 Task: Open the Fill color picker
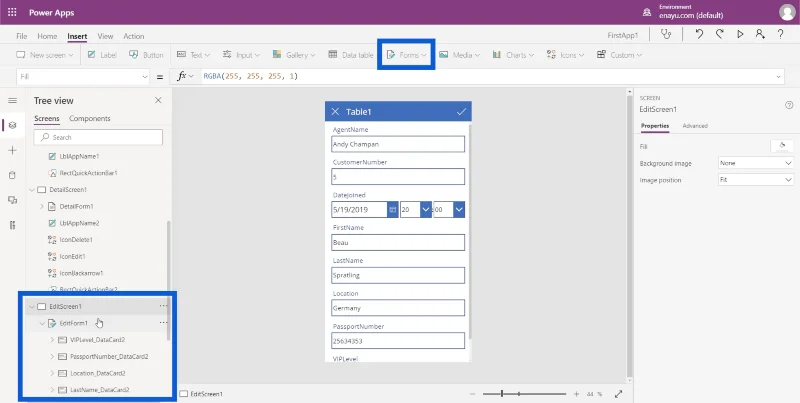tap(782, 146)
